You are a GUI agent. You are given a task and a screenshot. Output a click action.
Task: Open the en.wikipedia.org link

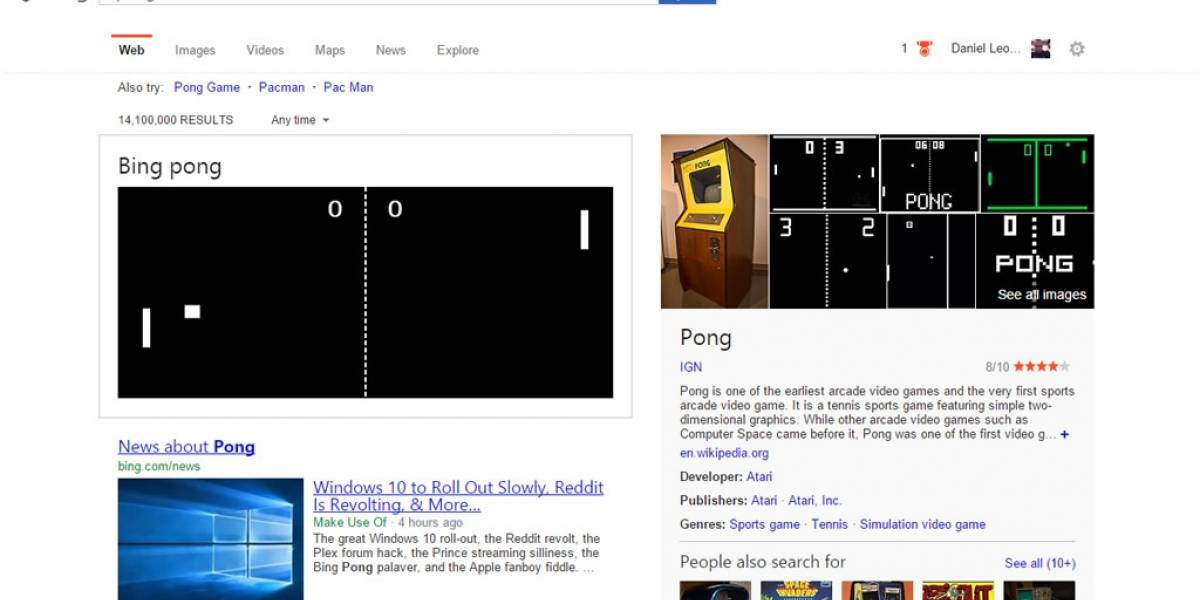(724, 453)
